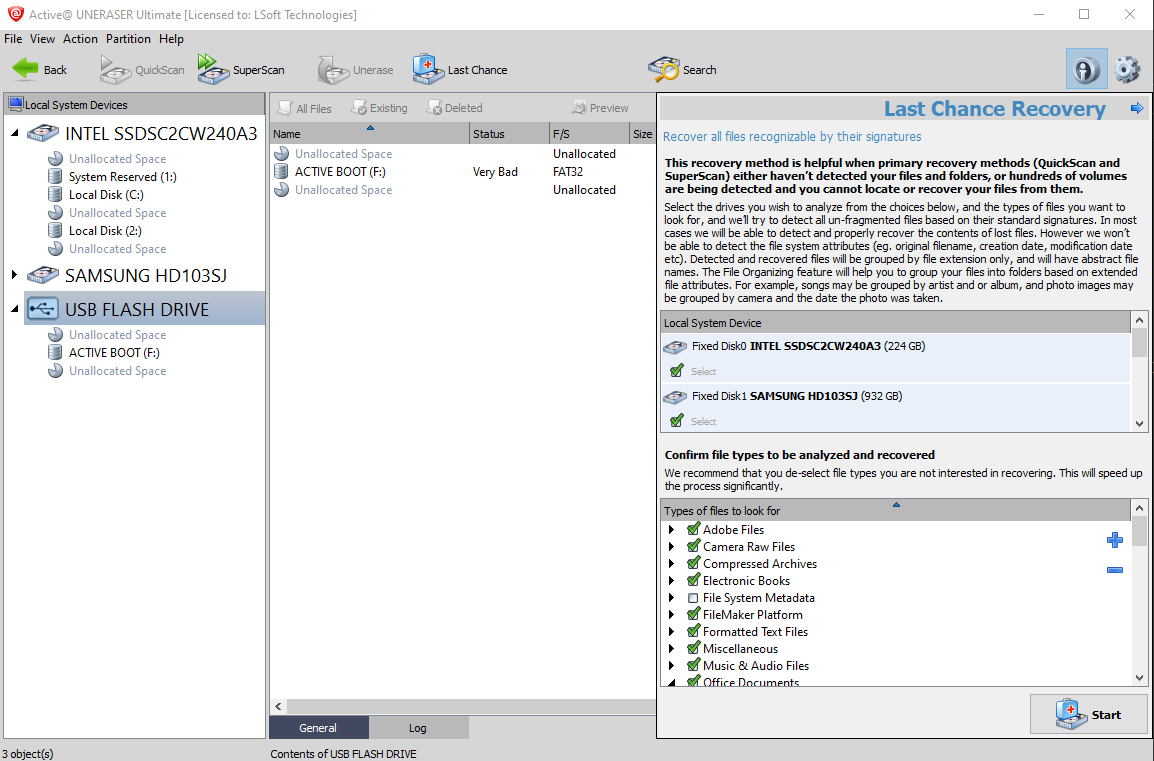Open the Action menu

pyautogui.click(x=80, y=39)
